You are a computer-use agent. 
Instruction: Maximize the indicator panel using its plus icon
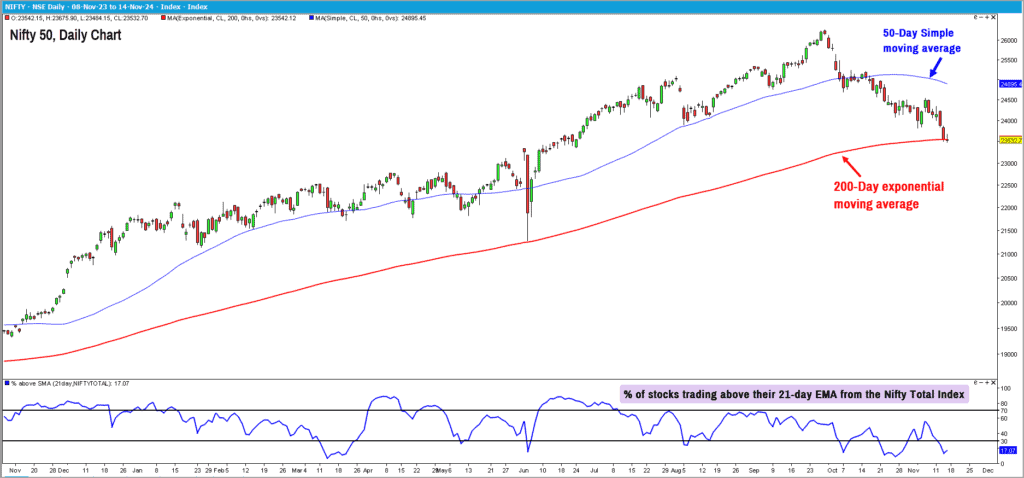987,382
